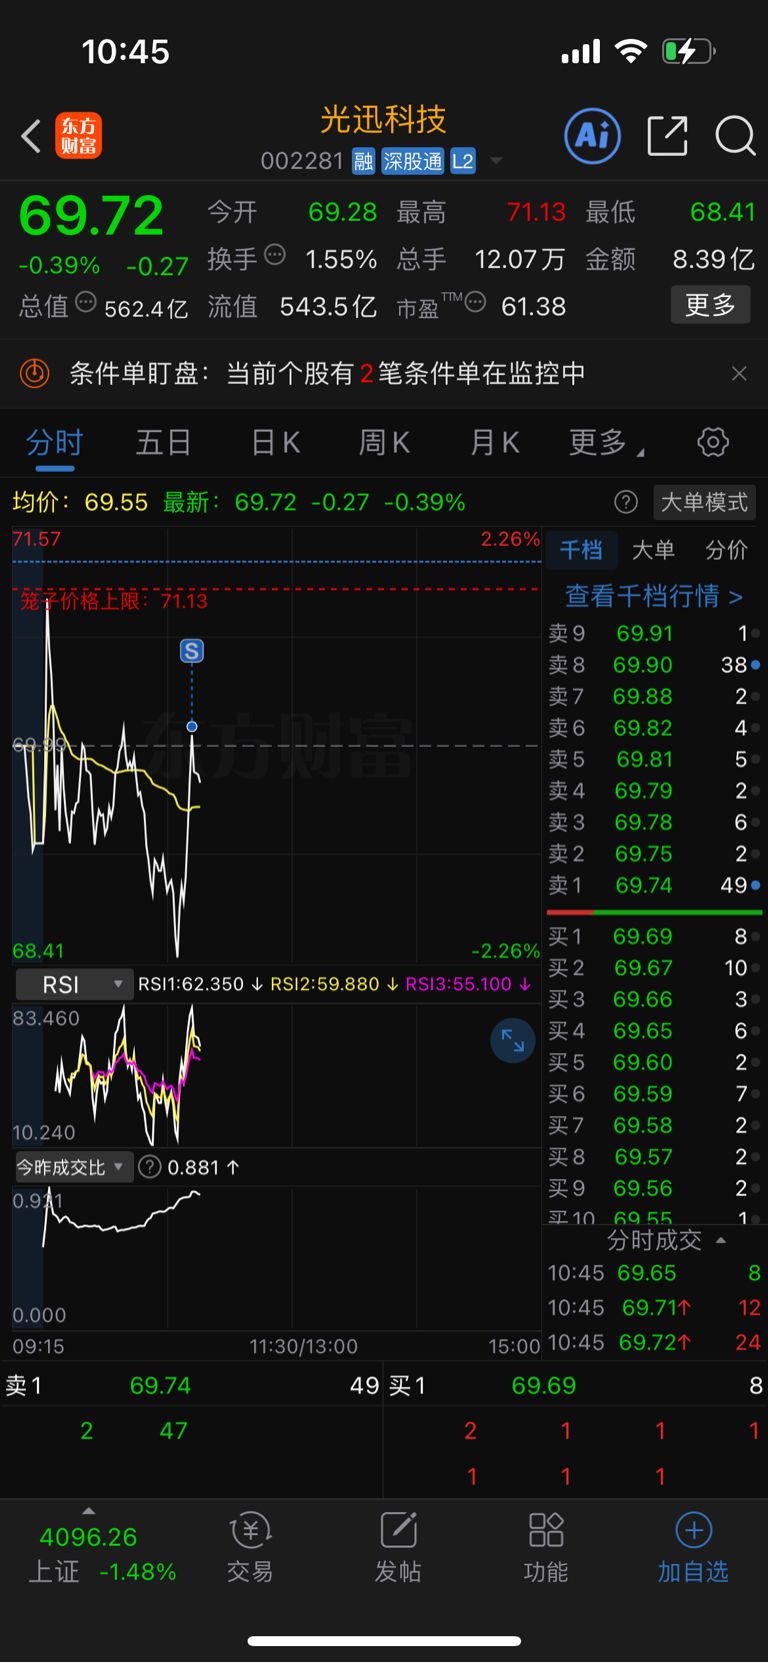Select 分价 tab
The height and width of the screenshot is (1663, 768).
click(x=726, y=550)
